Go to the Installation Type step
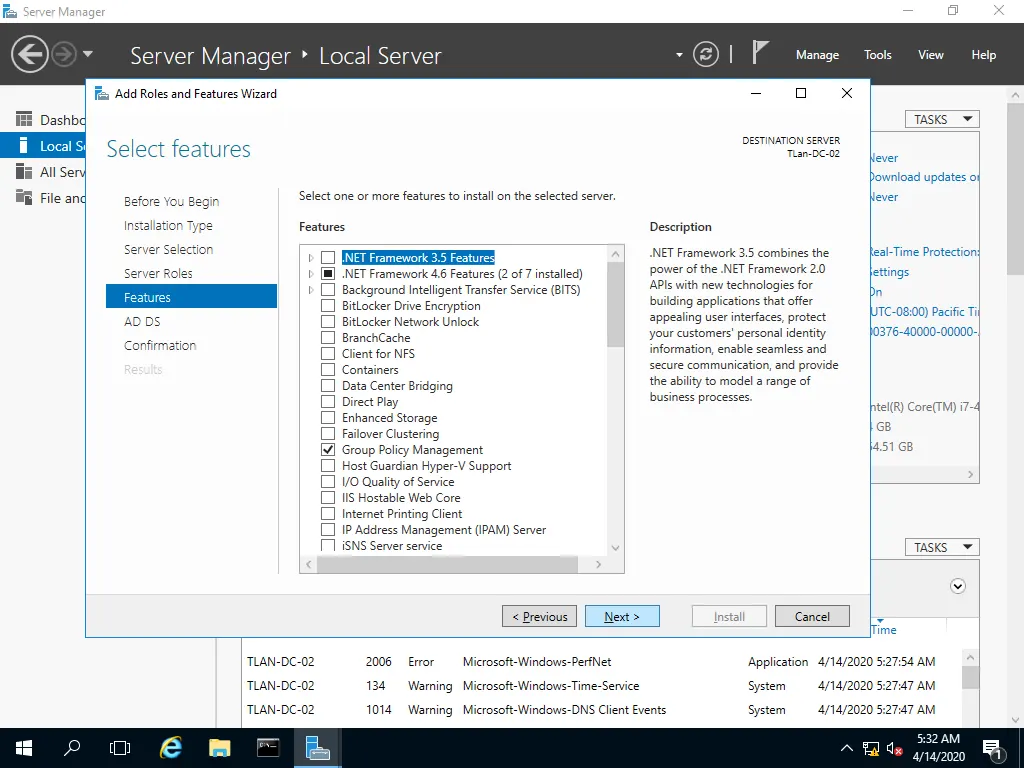This screenshot has width=1024, height=768. [x=168, y=225]
